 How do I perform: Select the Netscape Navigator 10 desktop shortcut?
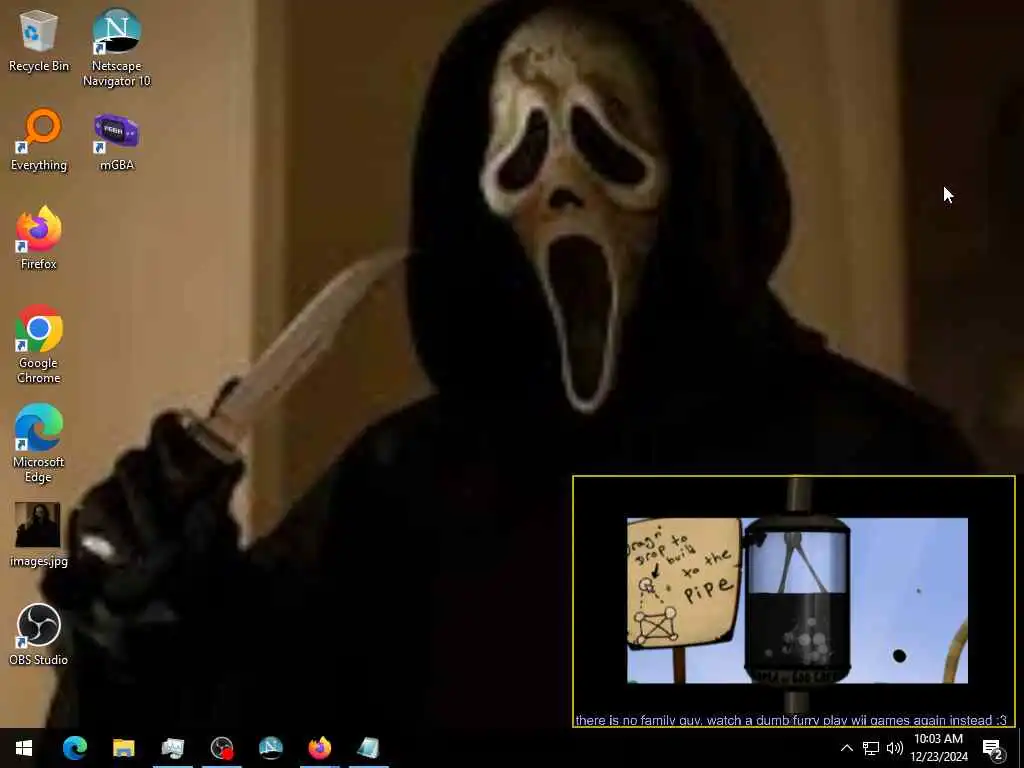116,48
